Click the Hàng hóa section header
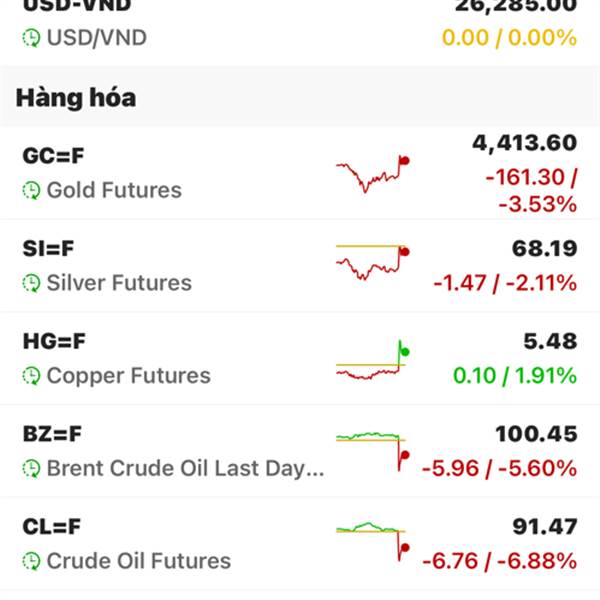Image resolution: width=600 pixels, height=600 pixels. 76,98
